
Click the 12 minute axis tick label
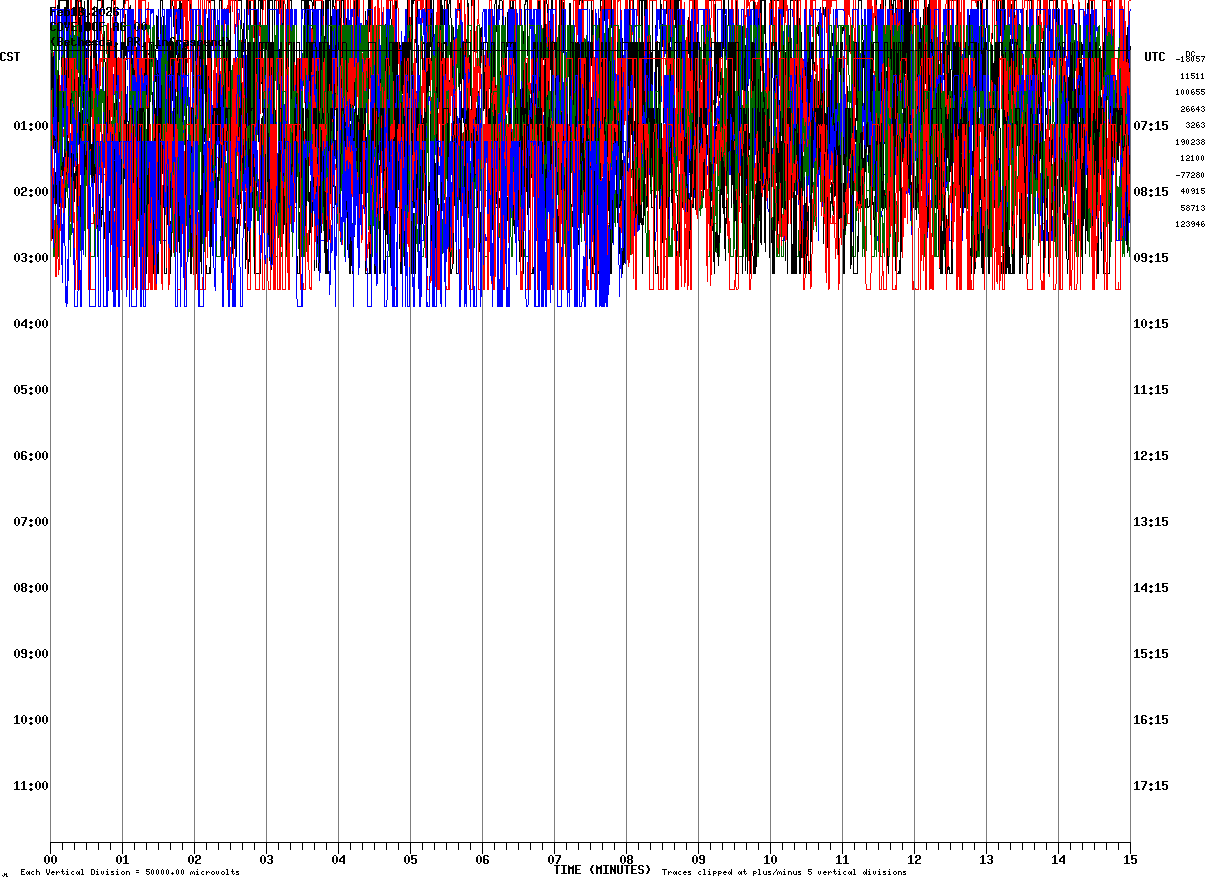pos(914,860)
